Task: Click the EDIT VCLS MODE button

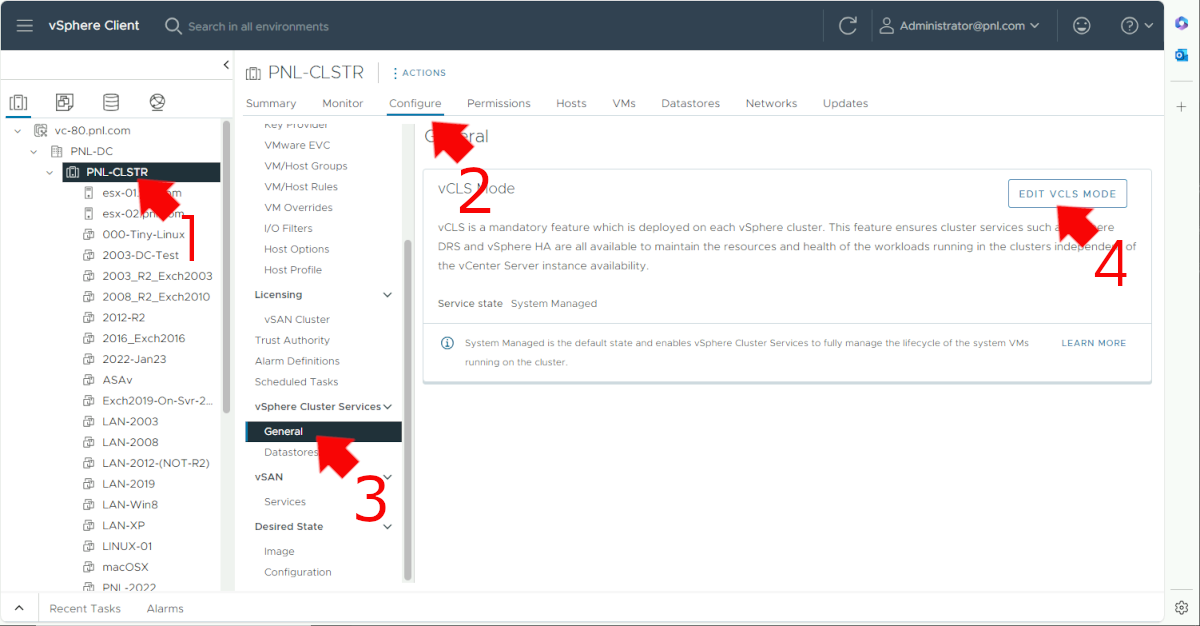Action: click(1067, 193)
